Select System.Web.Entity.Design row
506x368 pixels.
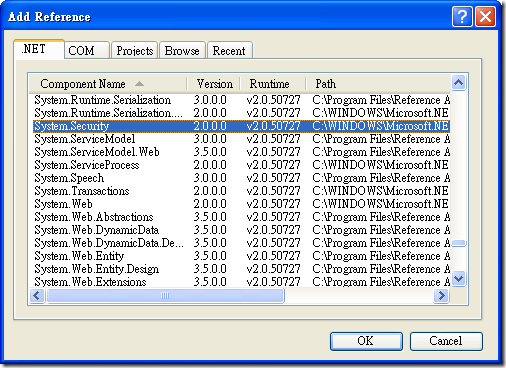[x=241, y=269]
